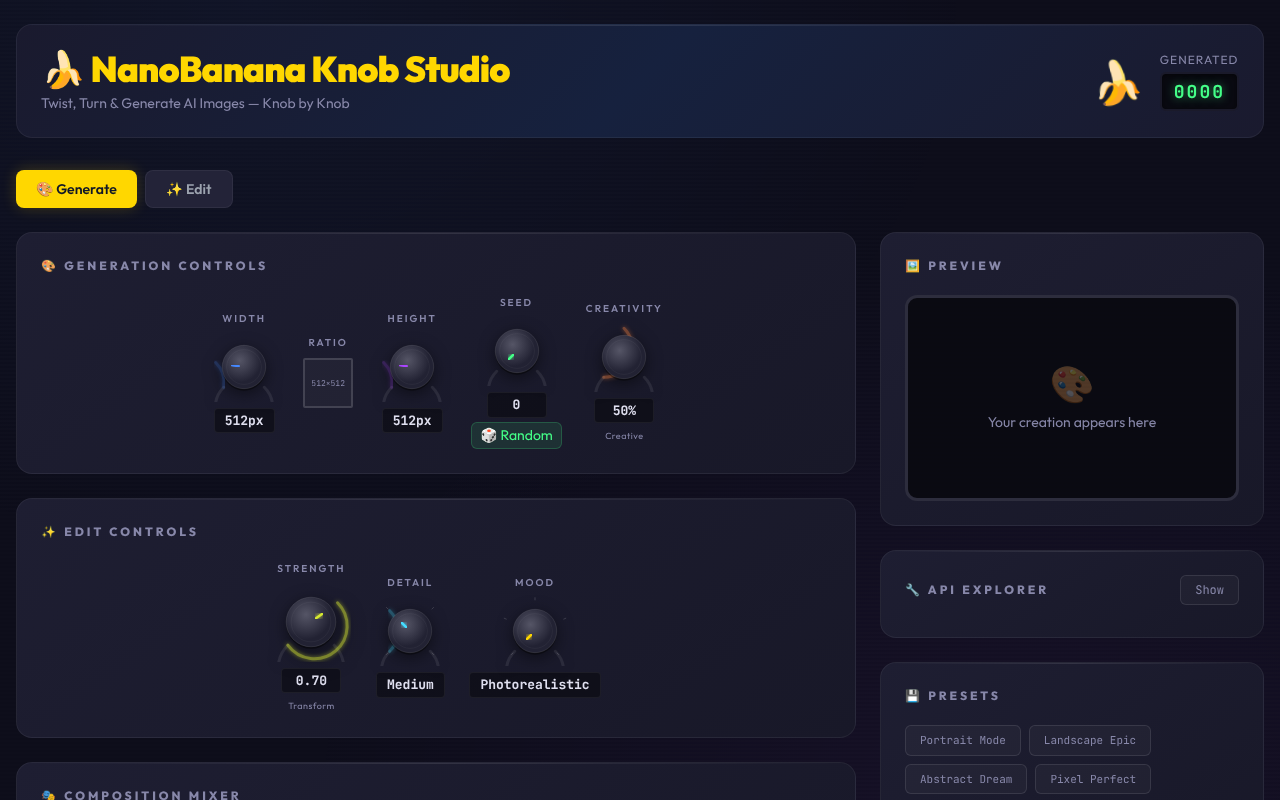The height and width of the screenshot is (800, 1280).
Task: Click the palette icon beside Generation Controls
Action: click(x=48, y=266)
